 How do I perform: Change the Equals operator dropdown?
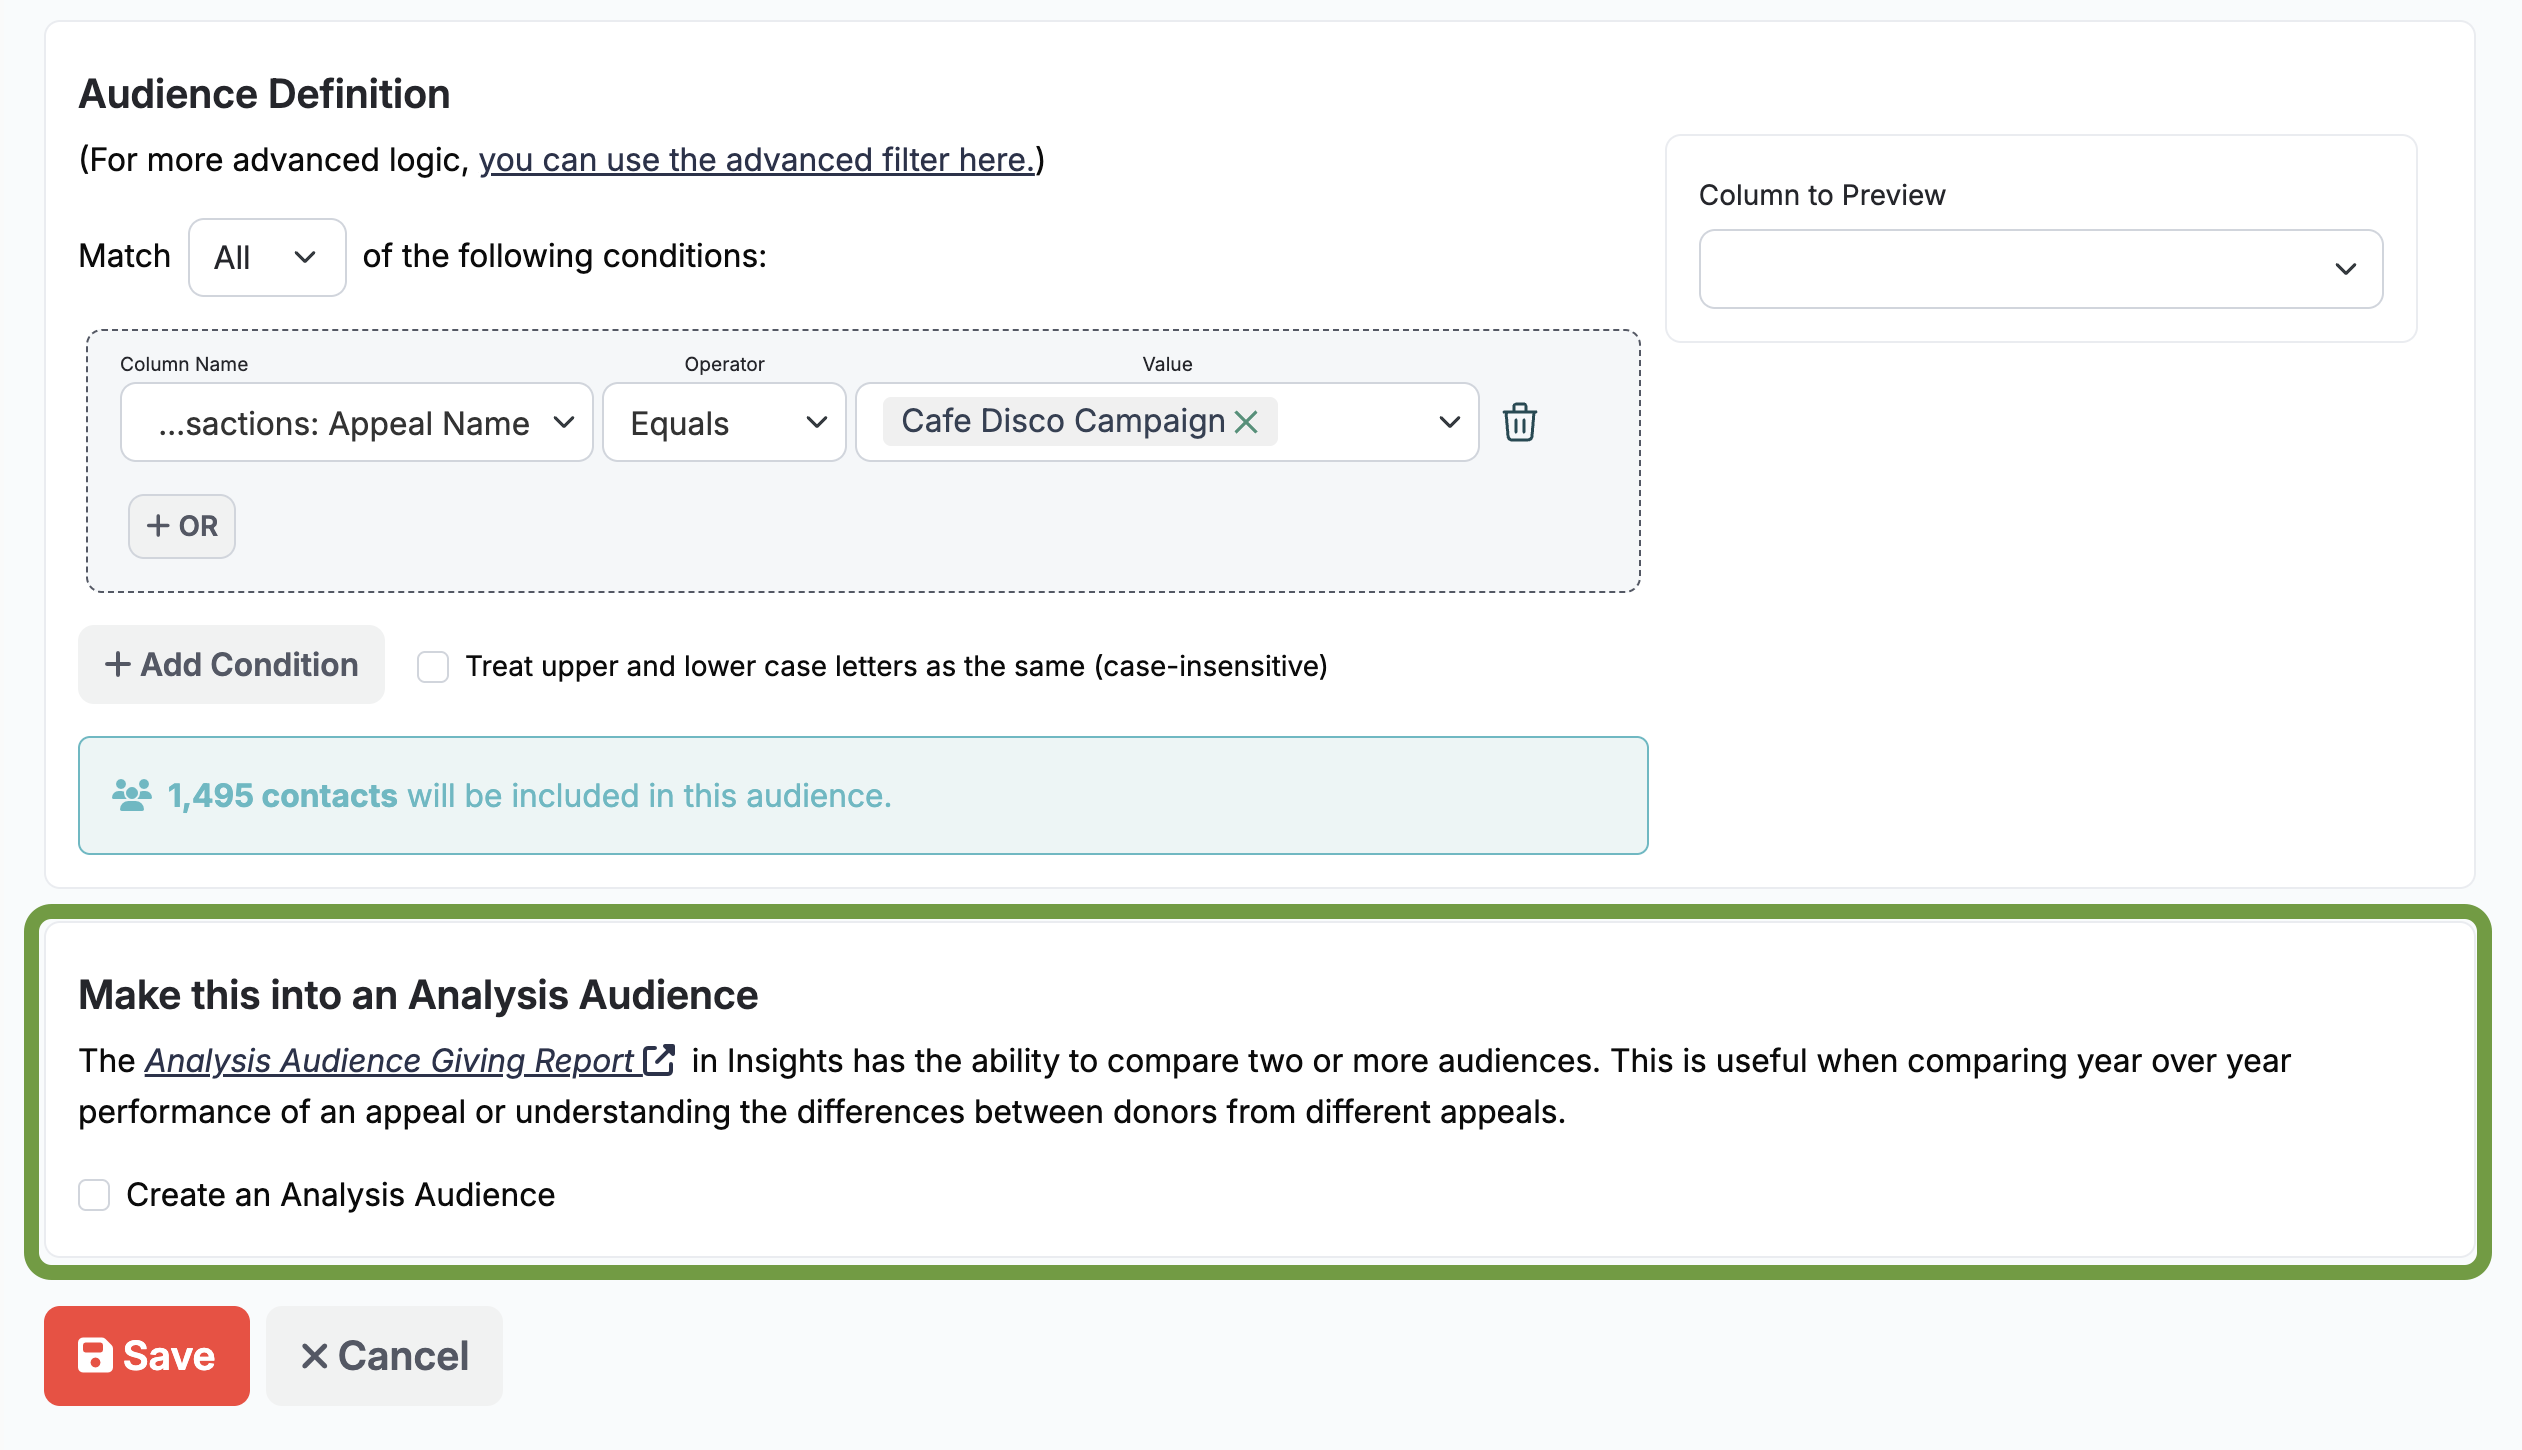(723, 422)
